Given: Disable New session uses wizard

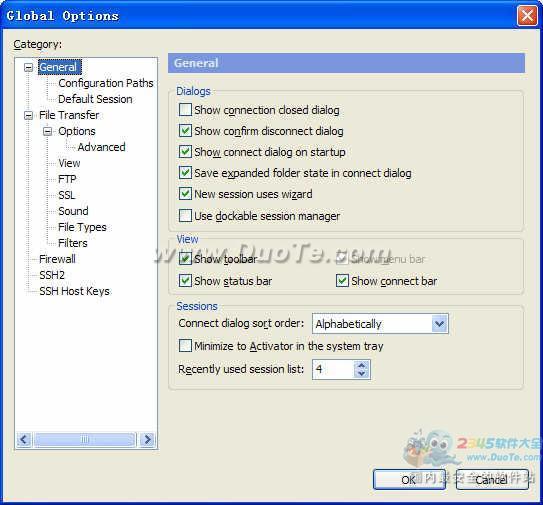Looking at the screenshot, I should click(185, 194).
